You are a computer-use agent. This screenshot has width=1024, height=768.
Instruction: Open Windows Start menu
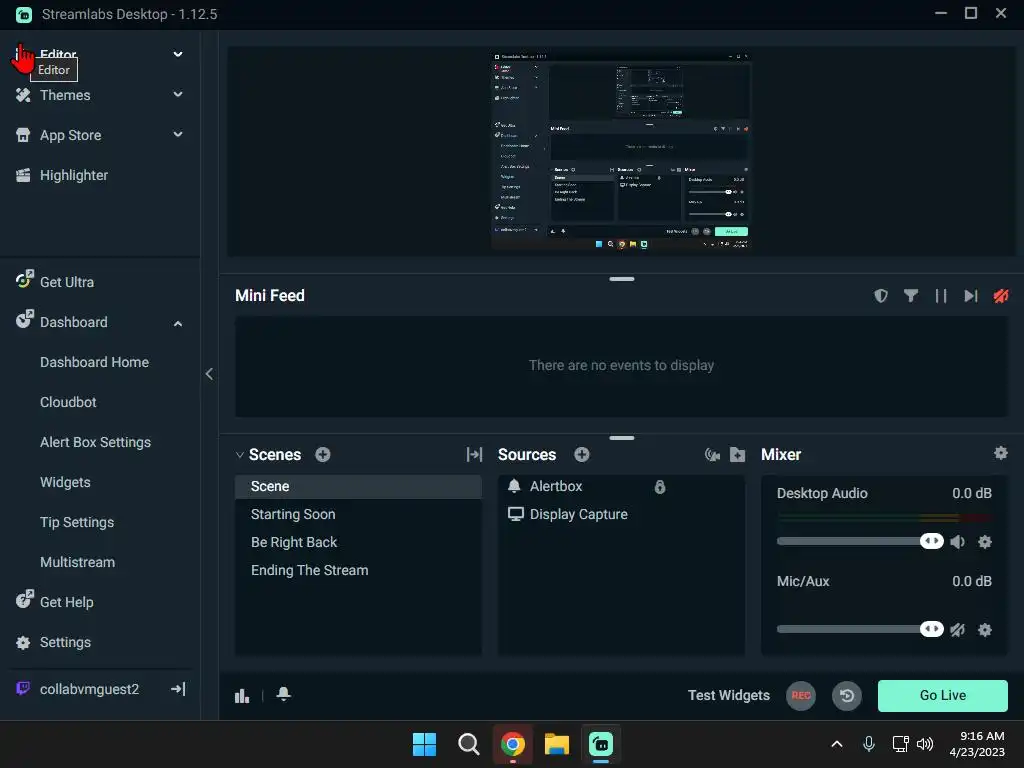click(424, 744)
